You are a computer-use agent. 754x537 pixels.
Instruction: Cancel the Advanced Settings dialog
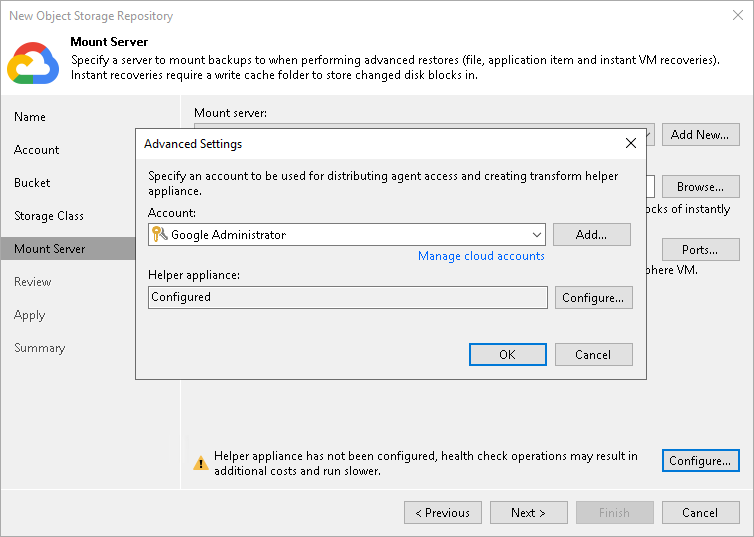click(x=593, y=354)
